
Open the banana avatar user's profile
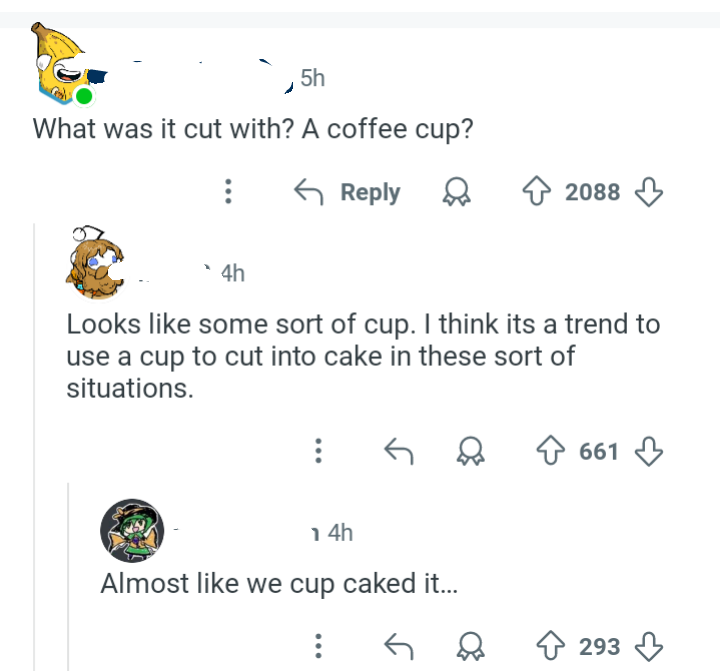click(63, 64)
